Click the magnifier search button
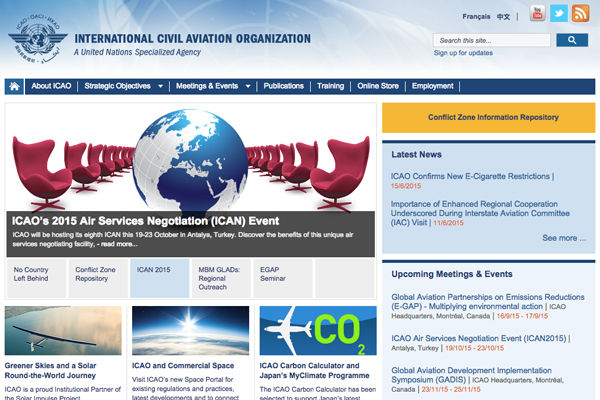 tap(572, 40)
